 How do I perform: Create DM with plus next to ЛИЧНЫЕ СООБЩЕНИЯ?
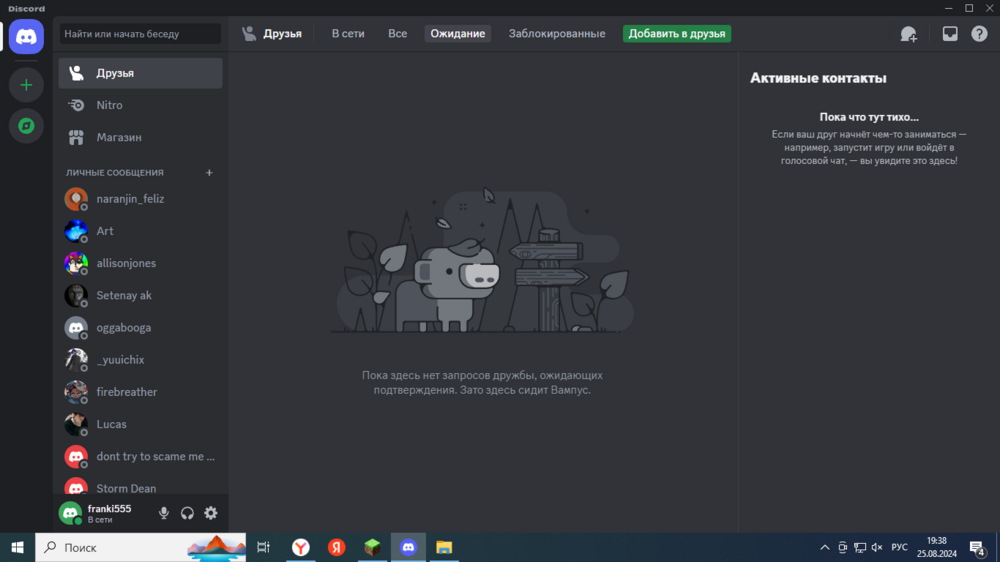click(x=209, y=172)
